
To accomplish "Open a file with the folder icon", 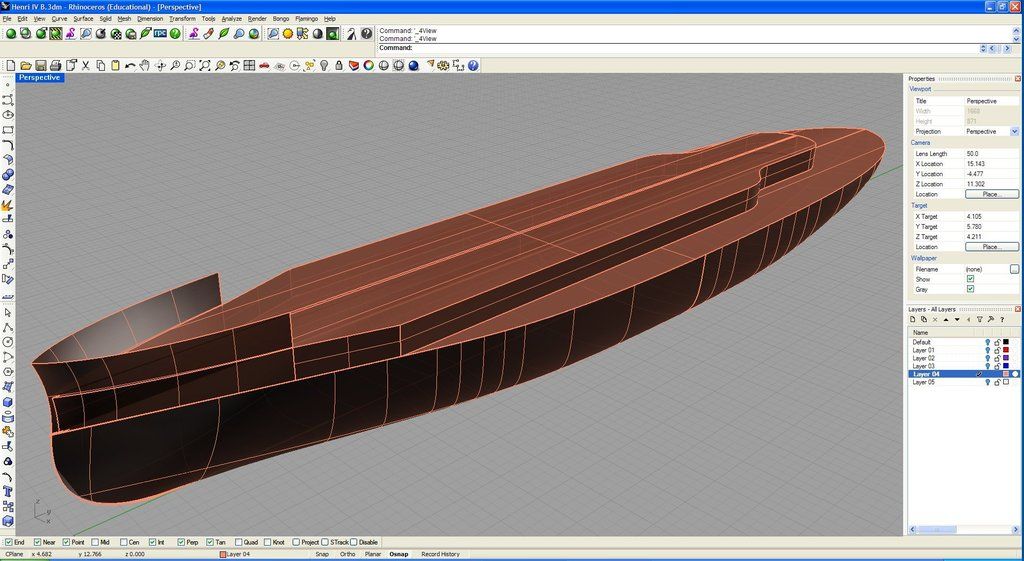I will point(25,65).
